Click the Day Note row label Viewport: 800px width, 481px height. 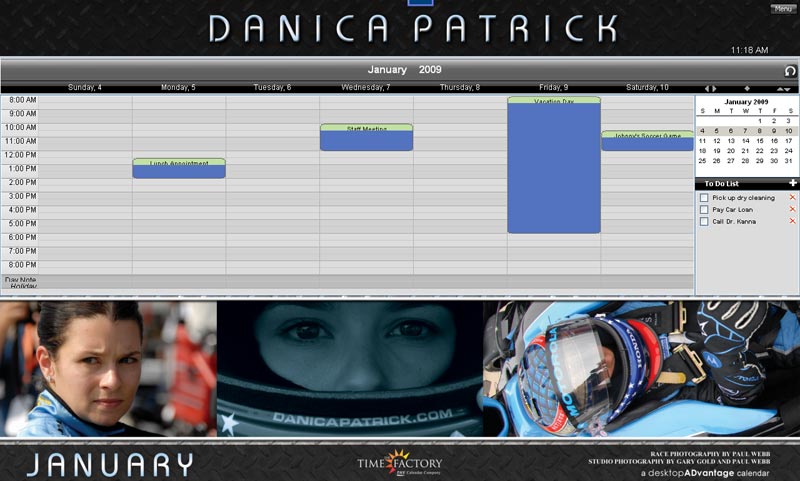20,280
